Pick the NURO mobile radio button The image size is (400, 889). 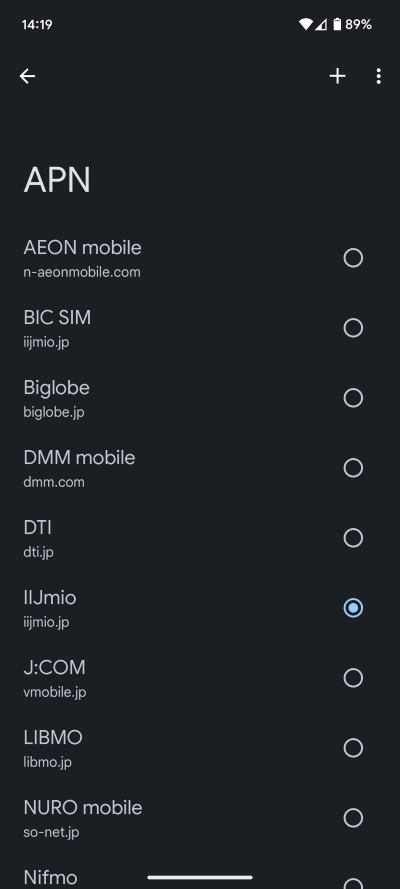(353, 818)
